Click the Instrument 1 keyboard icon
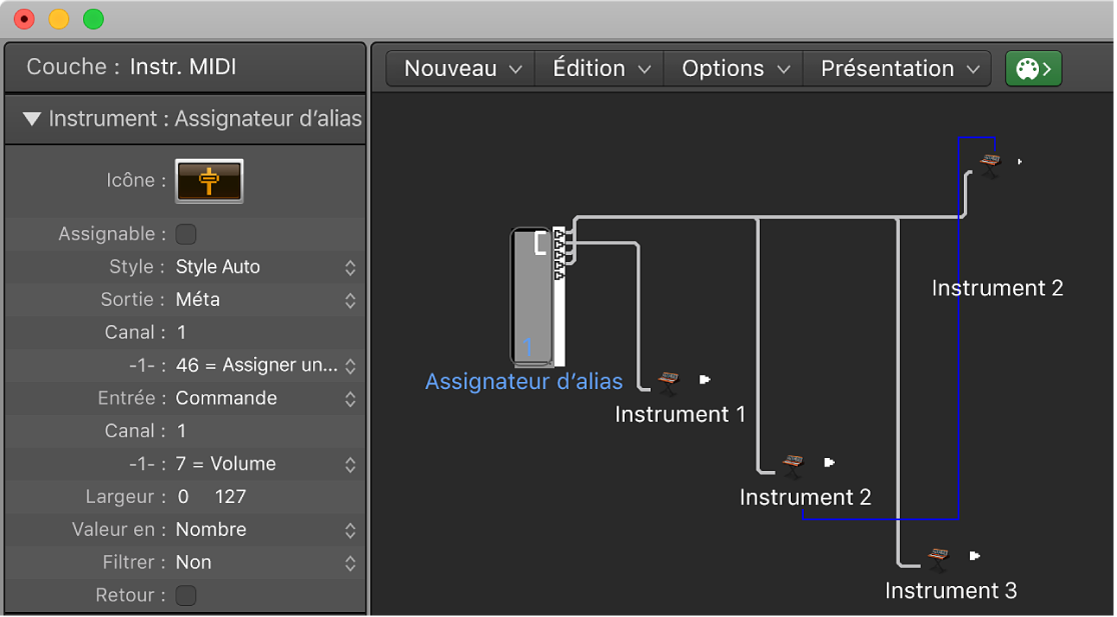 [x=669, y=380]
